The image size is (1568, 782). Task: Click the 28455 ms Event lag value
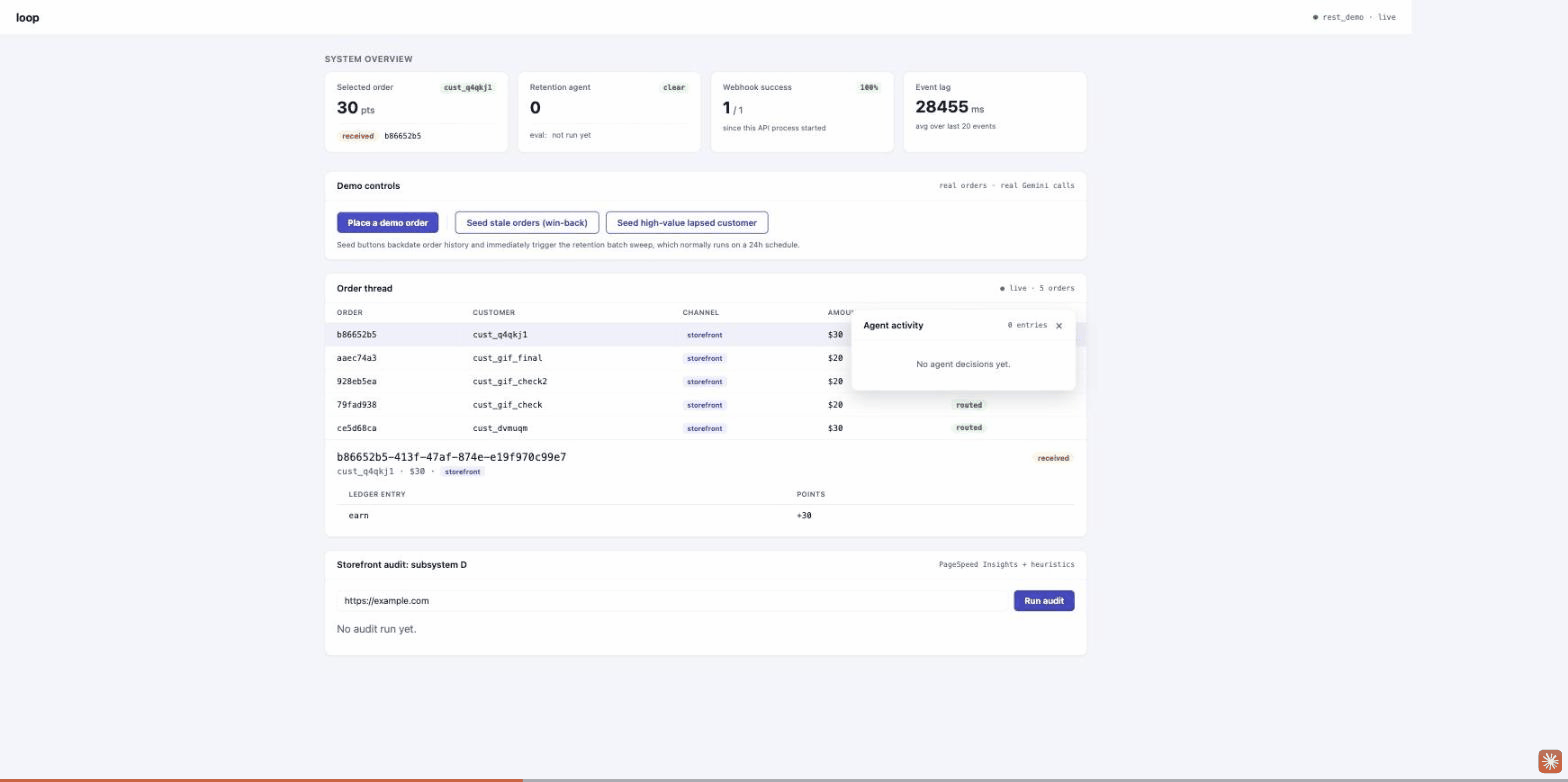click(950, 107)
